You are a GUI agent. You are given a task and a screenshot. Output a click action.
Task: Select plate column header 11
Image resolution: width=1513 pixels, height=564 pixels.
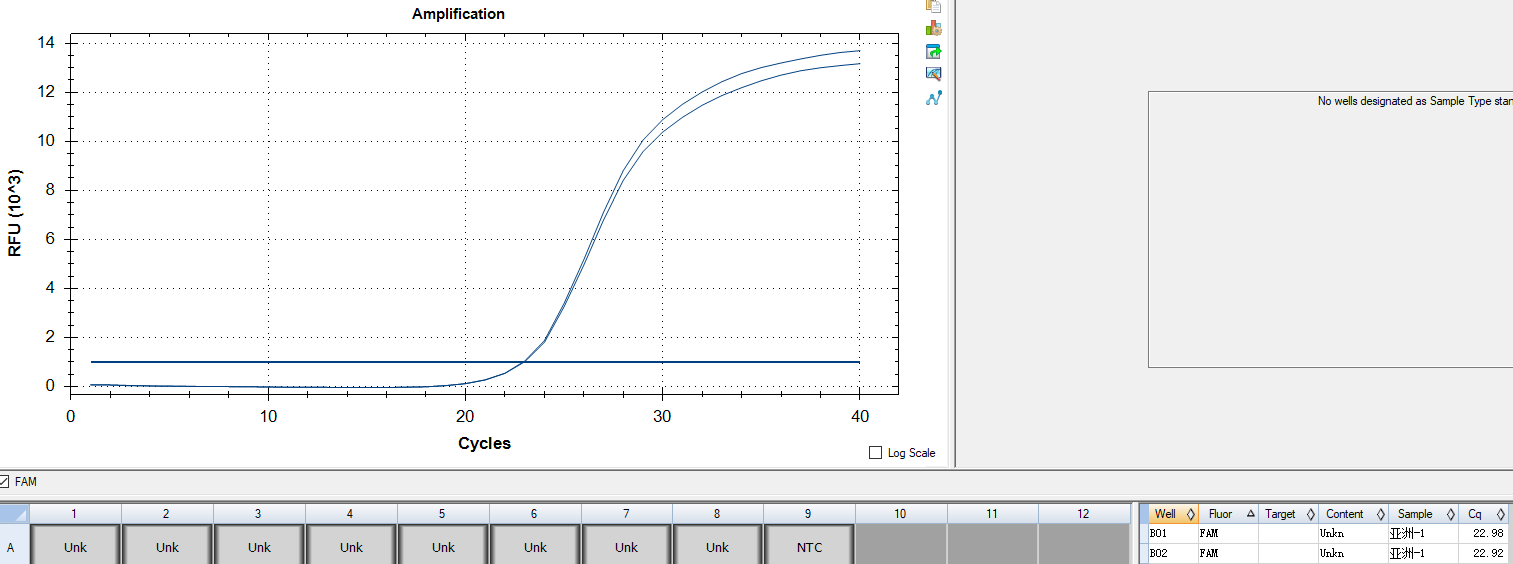[992, 514]
